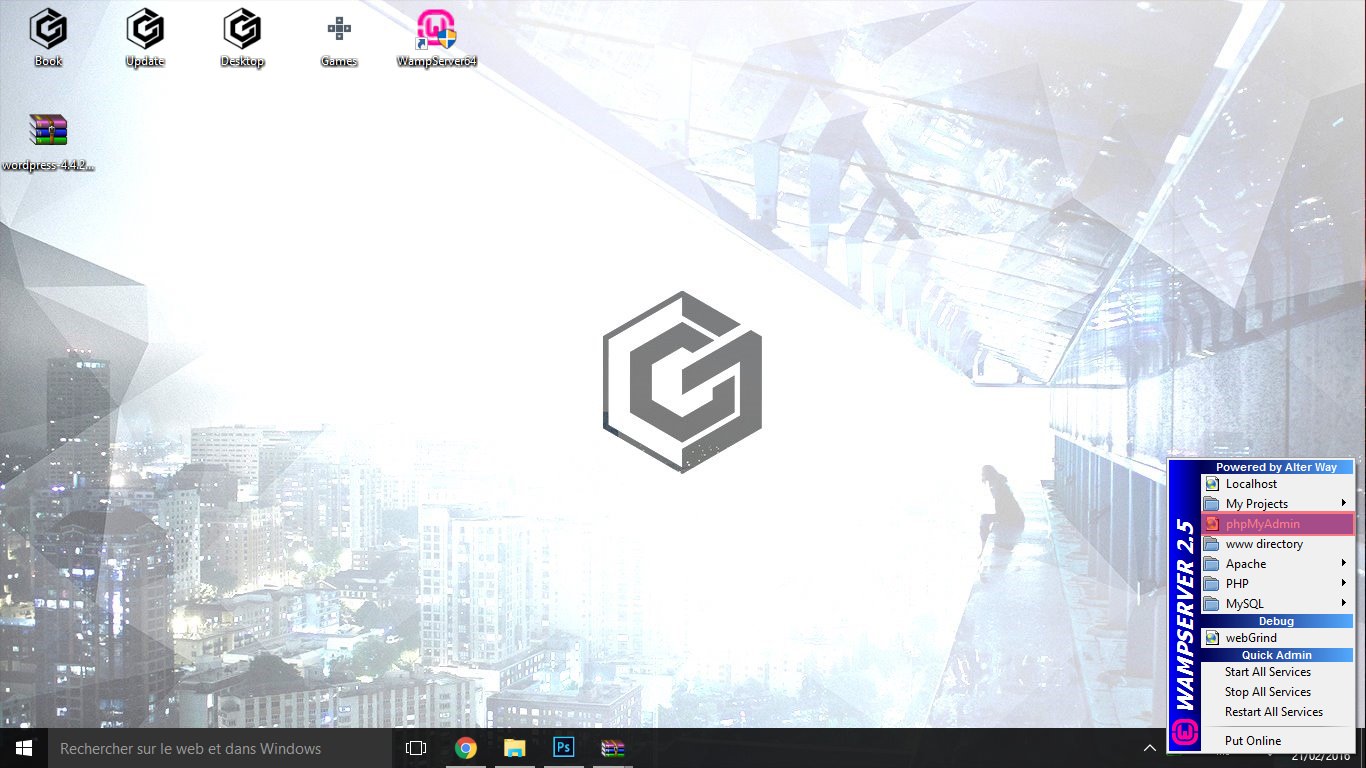Click Restart All Services
This screenshot has height=768, width=1366.
[x=1273, y=712]
